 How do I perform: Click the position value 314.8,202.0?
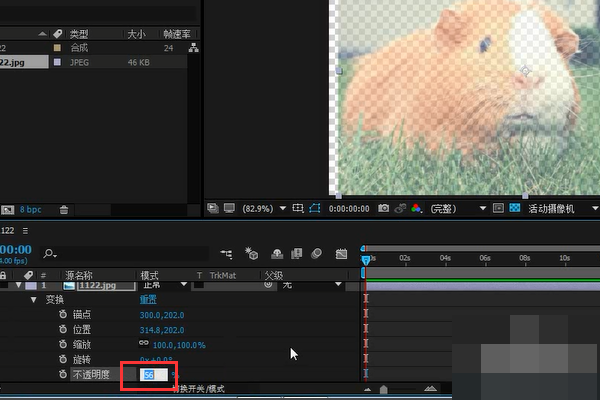click(162, 330)
